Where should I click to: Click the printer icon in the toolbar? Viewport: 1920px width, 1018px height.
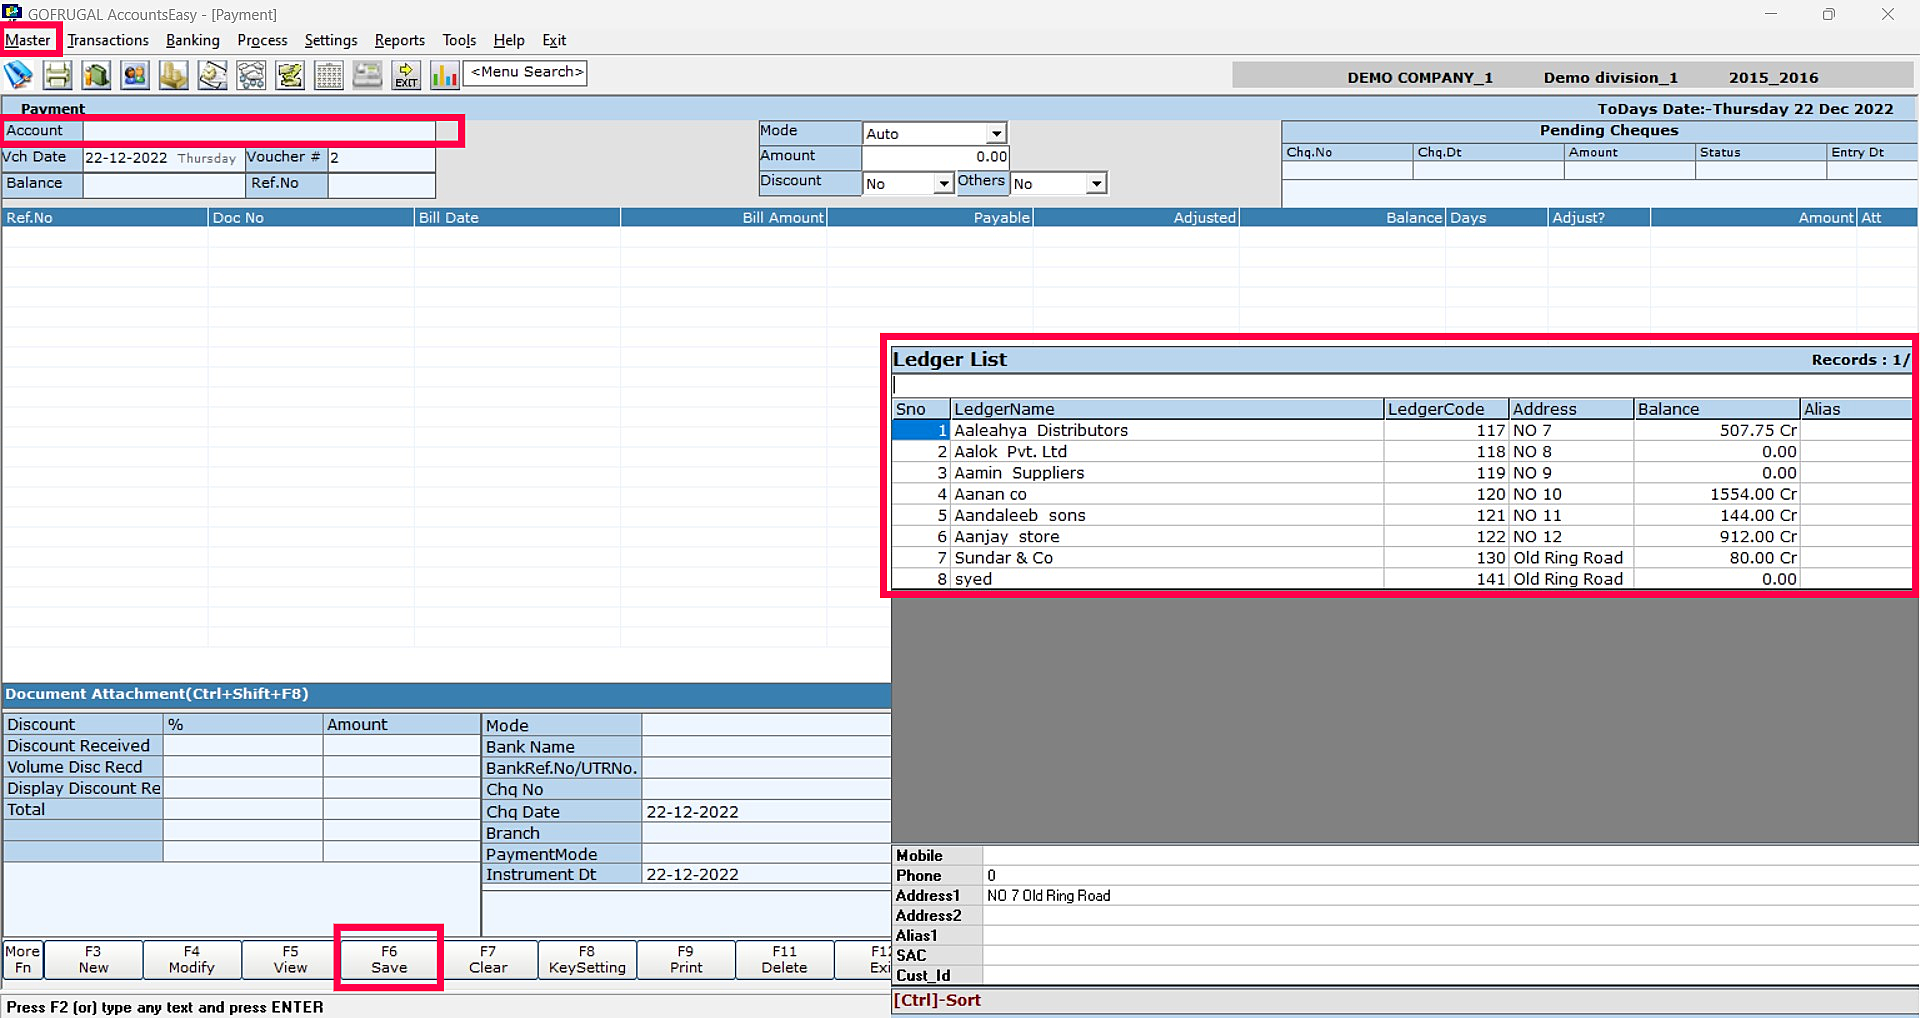coord(57,75)
